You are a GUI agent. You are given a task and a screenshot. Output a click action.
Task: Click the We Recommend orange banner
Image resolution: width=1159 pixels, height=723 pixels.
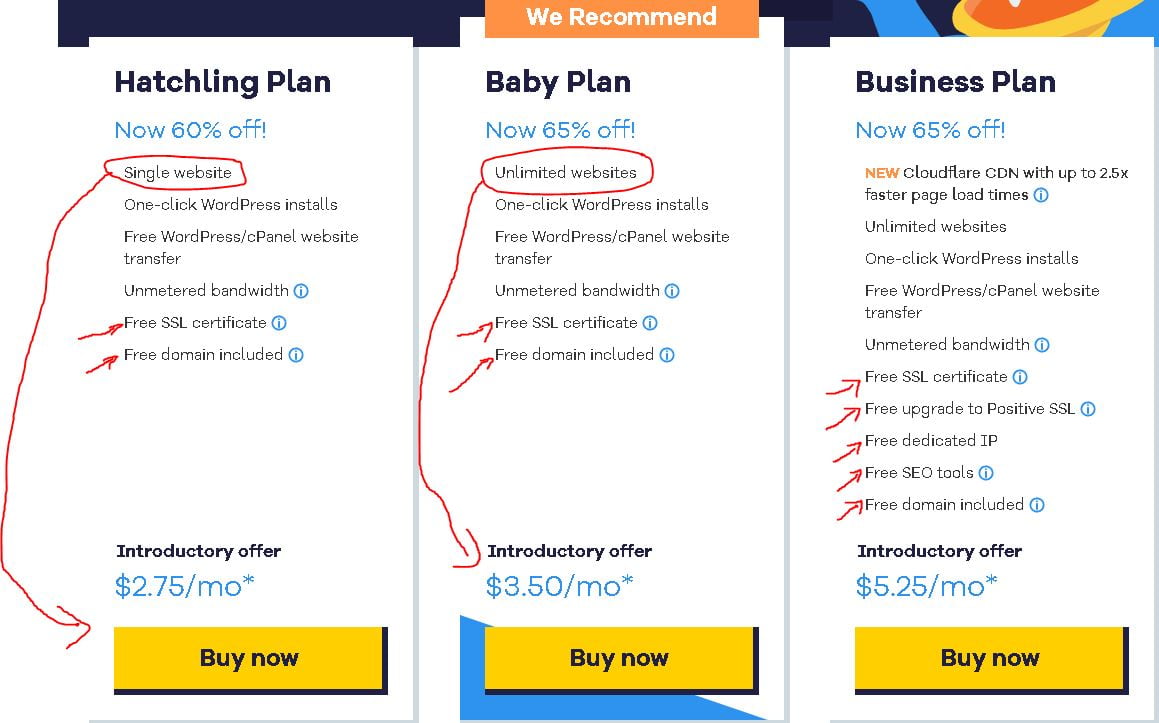[621, 18]
